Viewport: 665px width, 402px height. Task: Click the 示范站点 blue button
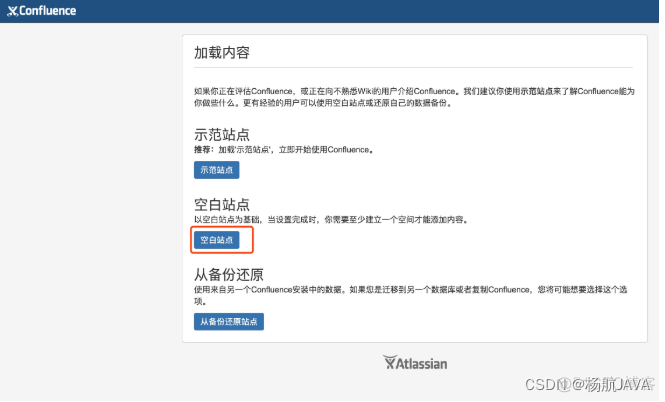point(216,170)
